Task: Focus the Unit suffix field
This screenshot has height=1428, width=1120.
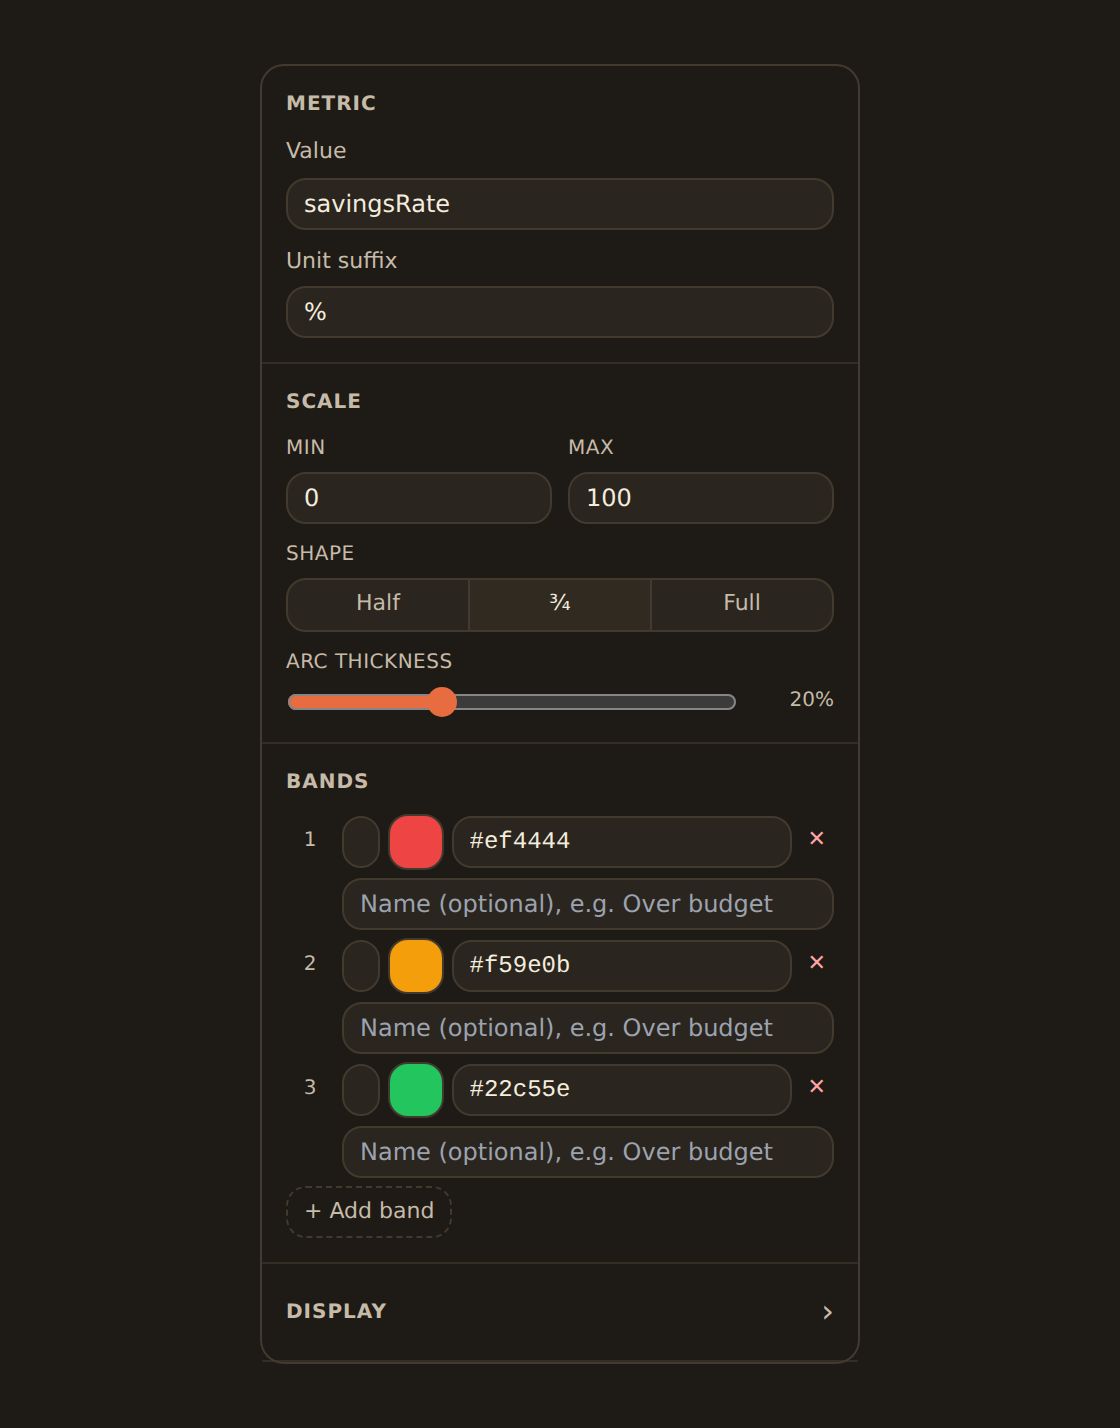Action: 560,312
